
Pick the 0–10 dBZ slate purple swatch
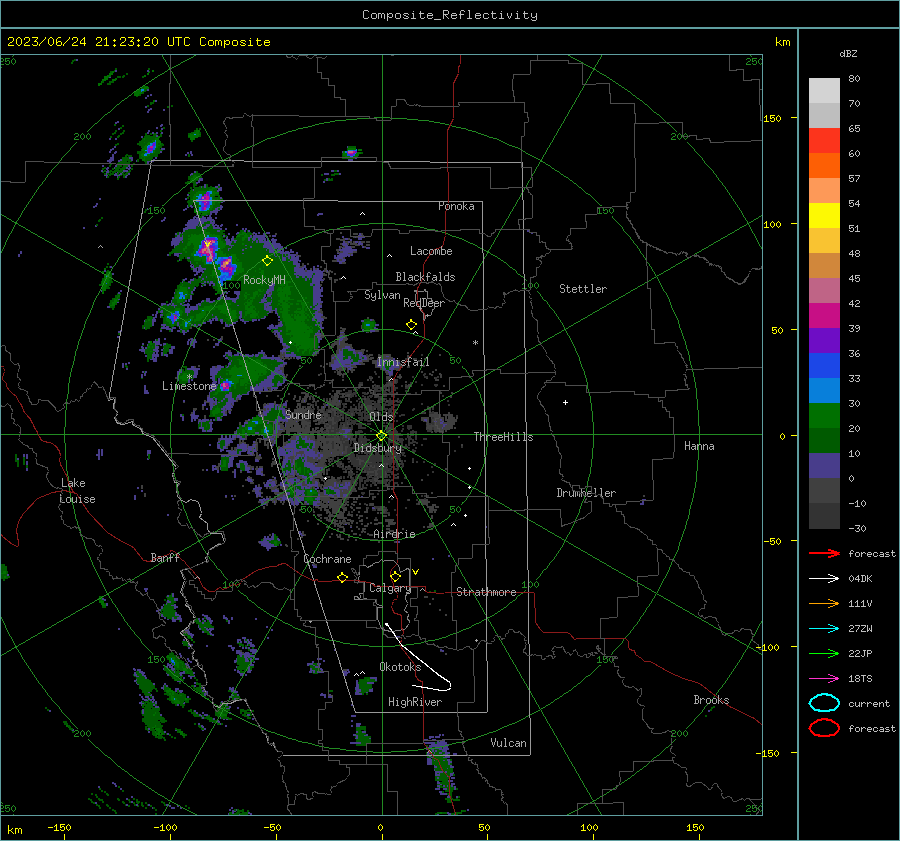point(824,466)
